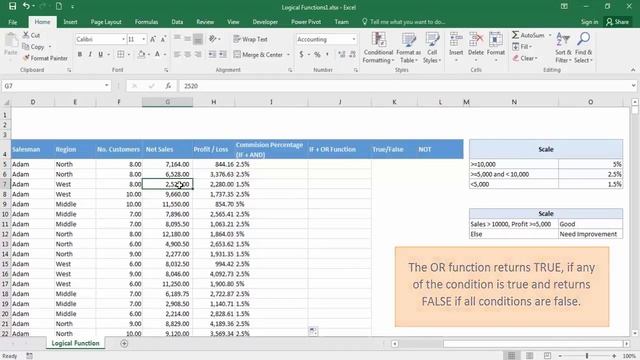Click the formula bar showing 2520

pyautogui.click(x=404, y=86)
